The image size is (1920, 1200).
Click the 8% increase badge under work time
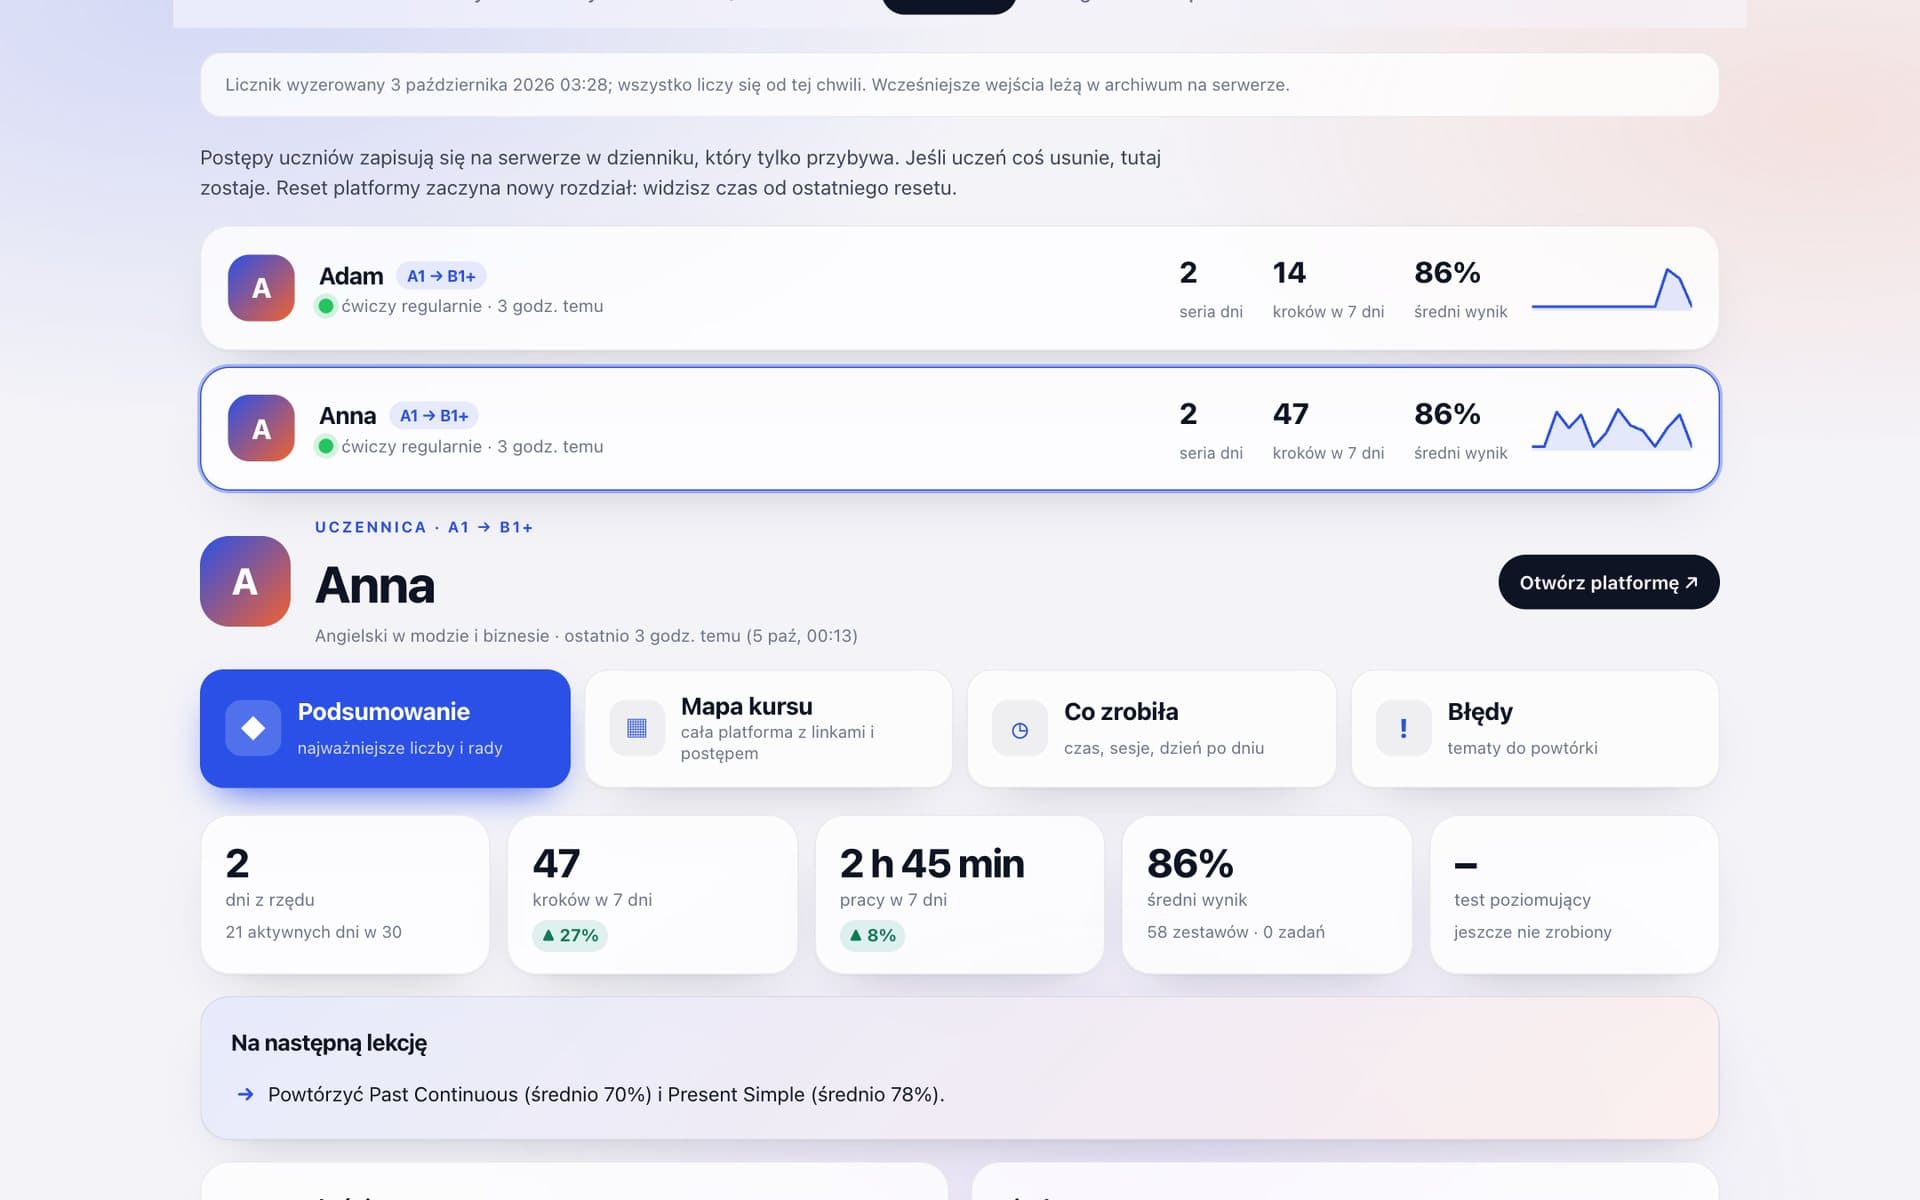pos(872,935)
